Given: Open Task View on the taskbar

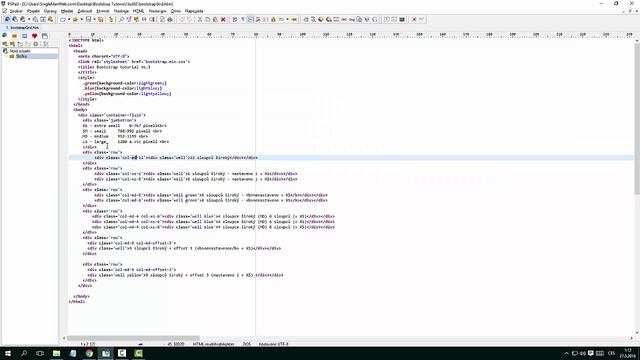Looking at the screenshot, I should pos(40,353).
